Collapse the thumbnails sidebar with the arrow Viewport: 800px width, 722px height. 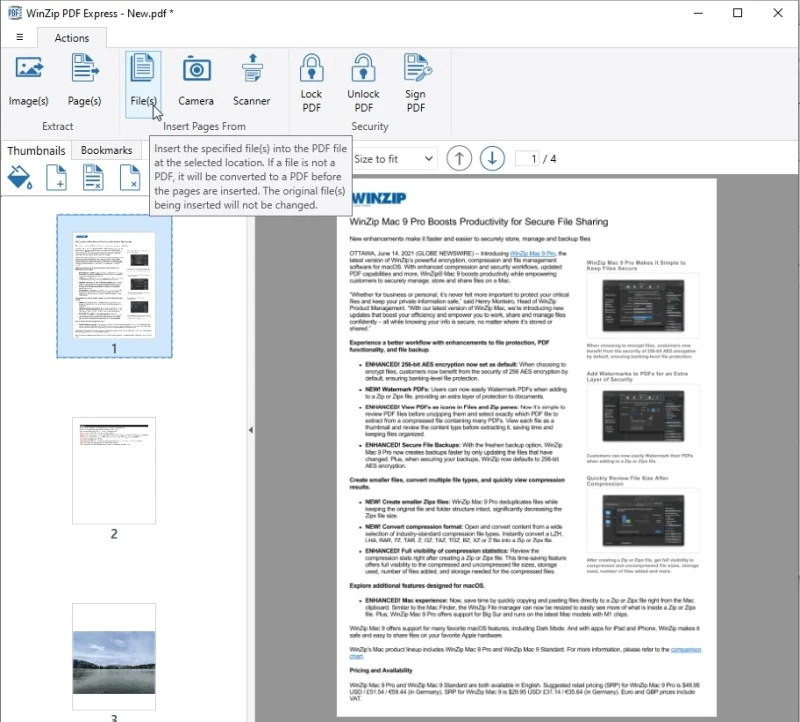(x=250, y=430)
